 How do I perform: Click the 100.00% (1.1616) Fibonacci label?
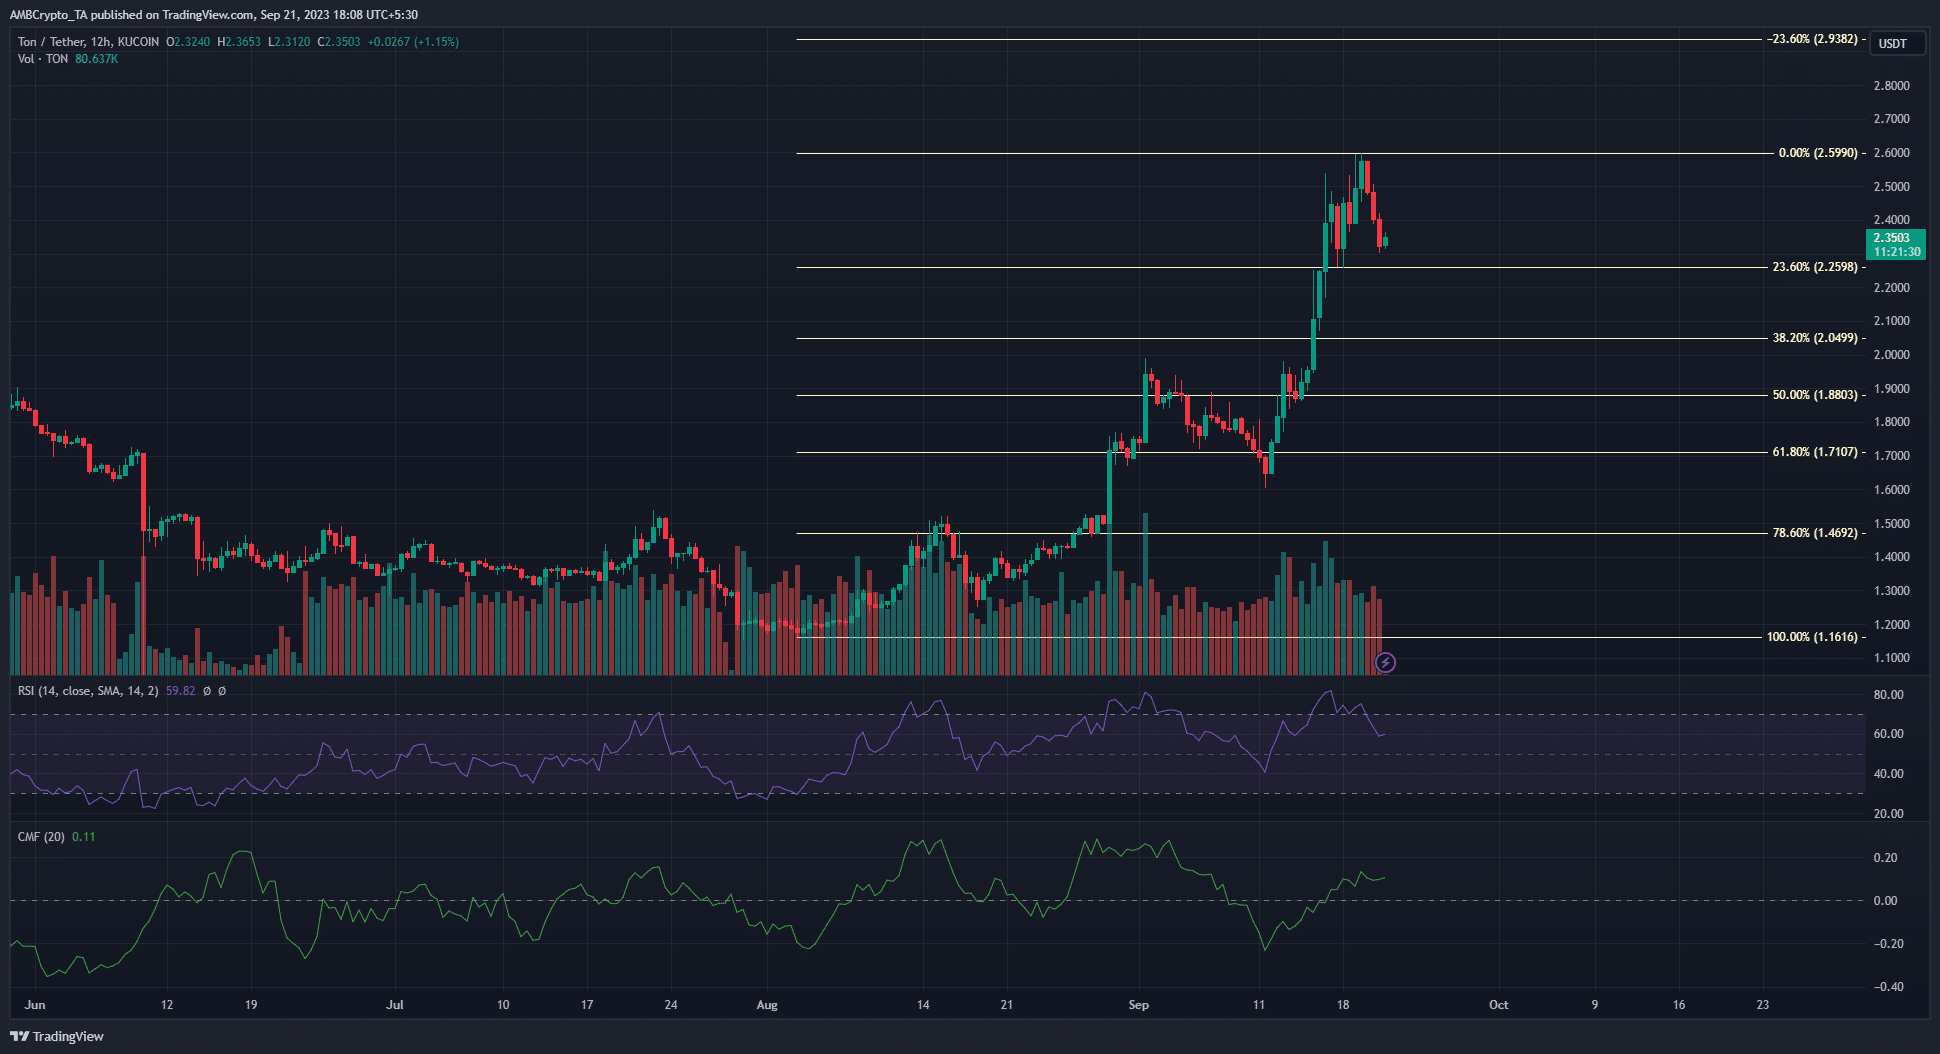coord(1812,637)
